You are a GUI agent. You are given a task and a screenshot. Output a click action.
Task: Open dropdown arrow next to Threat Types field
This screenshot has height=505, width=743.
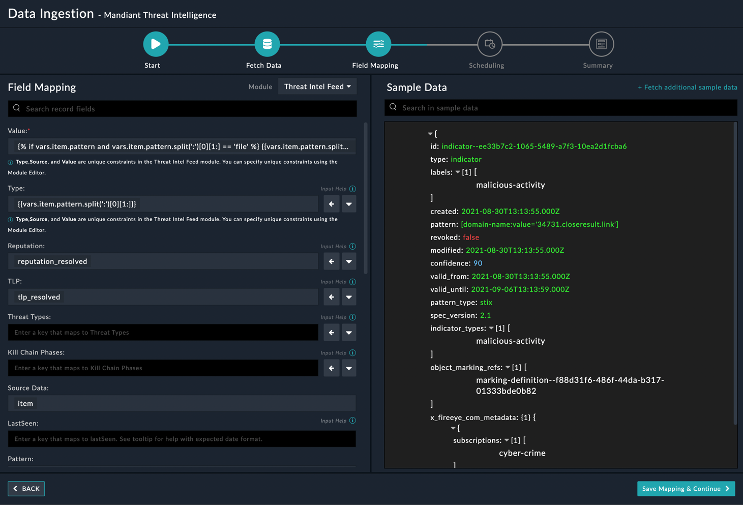point(348,331)
